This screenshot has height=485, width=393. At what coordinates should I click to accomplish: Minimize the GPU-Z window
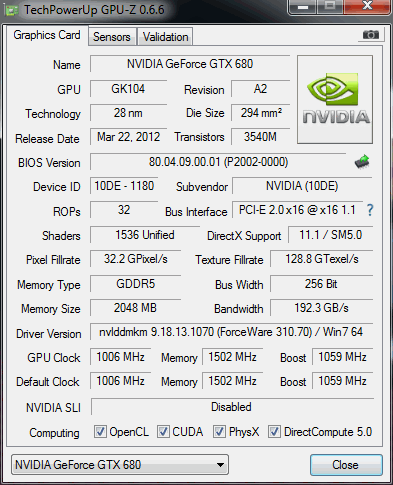click(x=303, y=7)
